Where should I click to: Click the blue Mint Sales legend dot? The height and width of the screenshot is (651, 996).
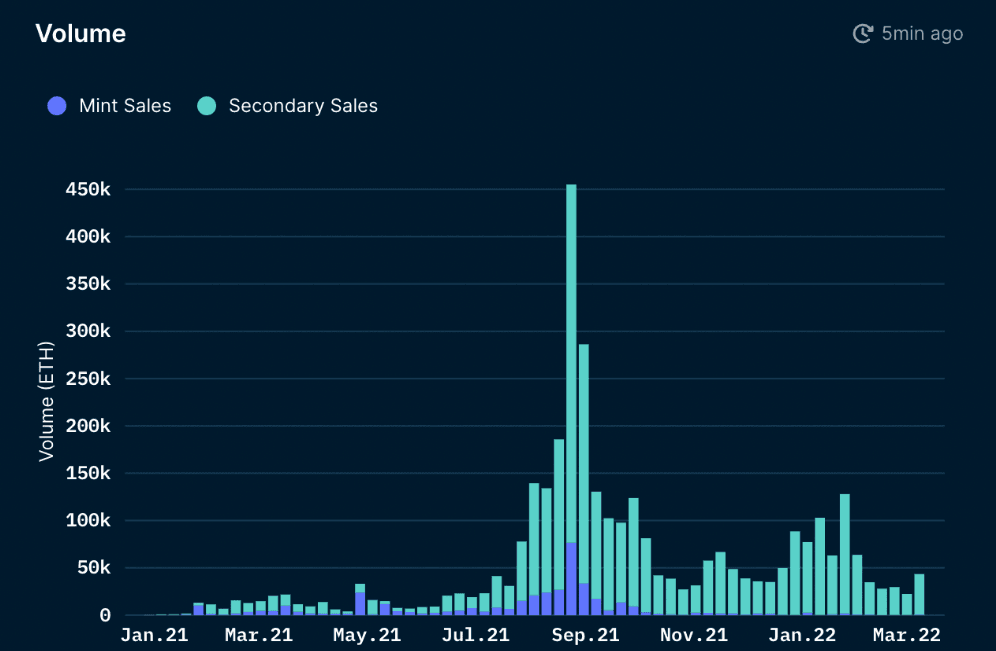pyautogui.click(x=57, y=106)
